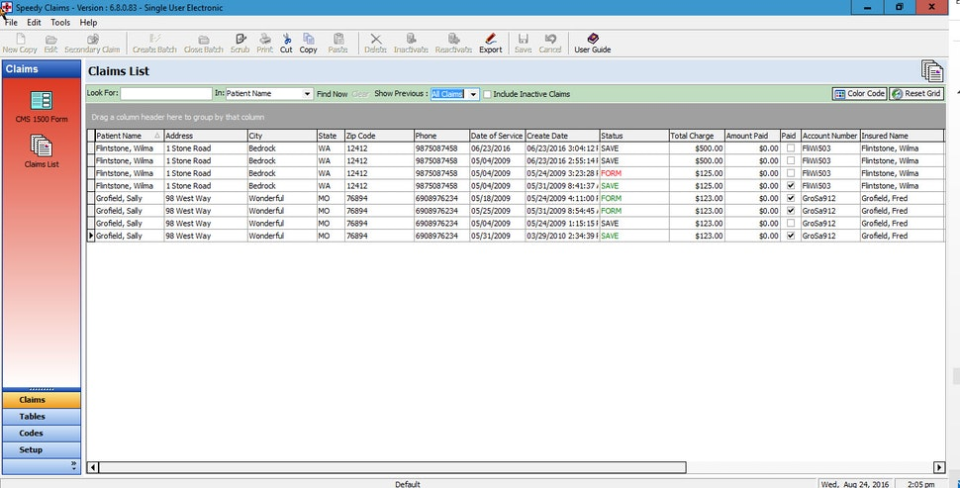Click the Reset Grid button
Screen dimensions: 960x488
click(x=917, y=94)
